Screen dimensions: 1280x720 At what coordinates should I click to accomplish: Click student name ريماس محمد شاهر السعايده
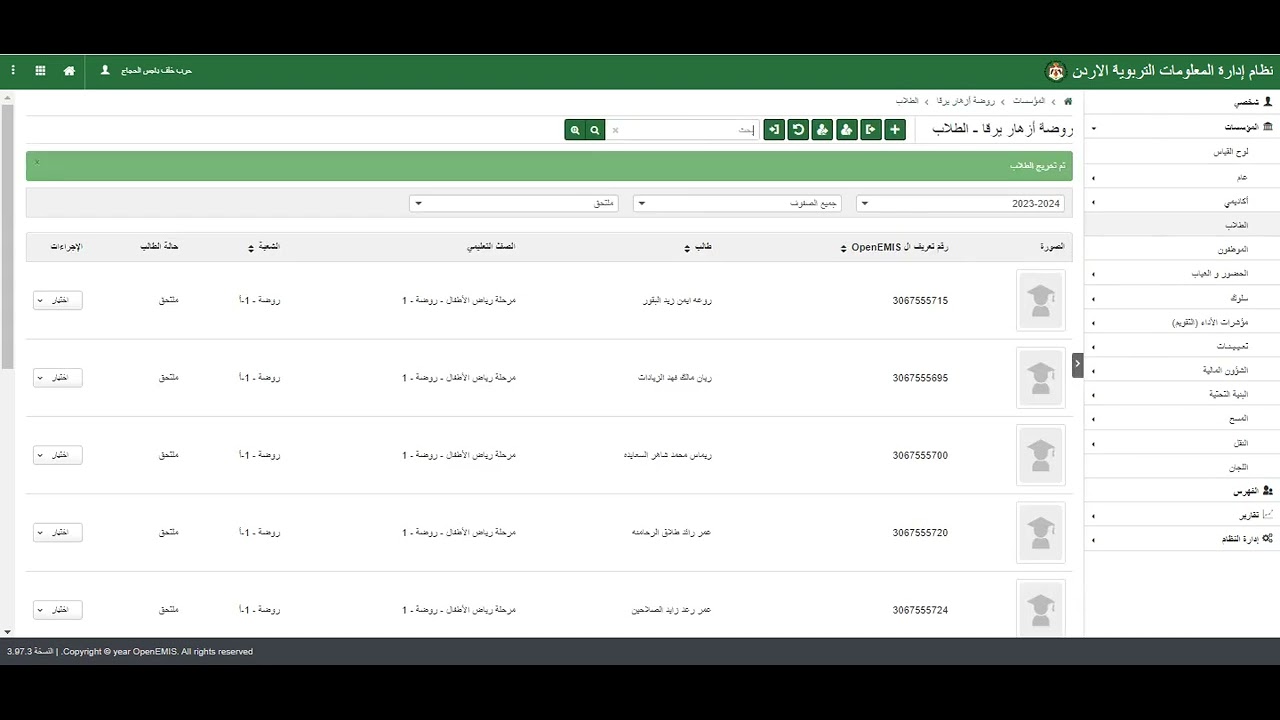pyautogui.click(x=667, y=455)
